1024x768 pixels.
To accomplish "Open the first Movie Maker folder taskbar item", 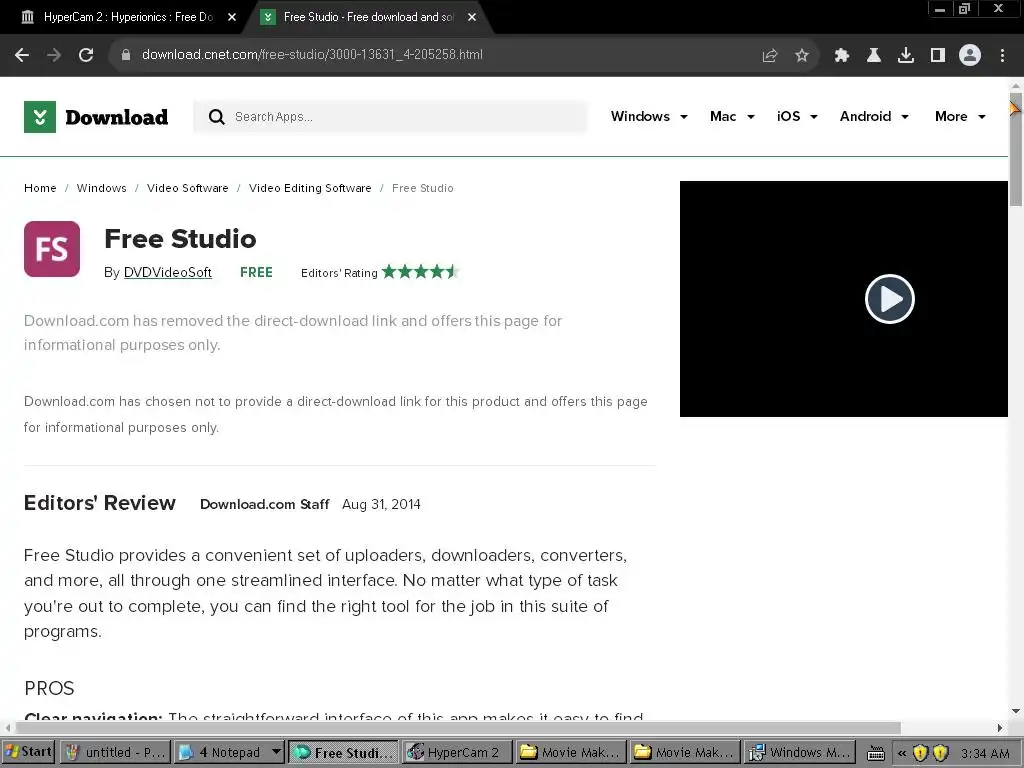I will (x=570, y=752).
